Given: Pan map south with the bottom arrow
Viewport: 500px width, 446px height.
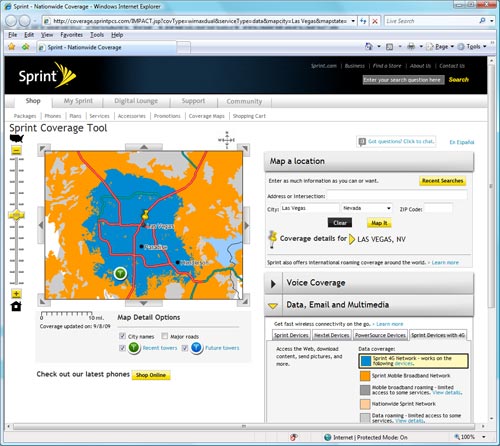Looking at the screenshot, I should 144,303.
